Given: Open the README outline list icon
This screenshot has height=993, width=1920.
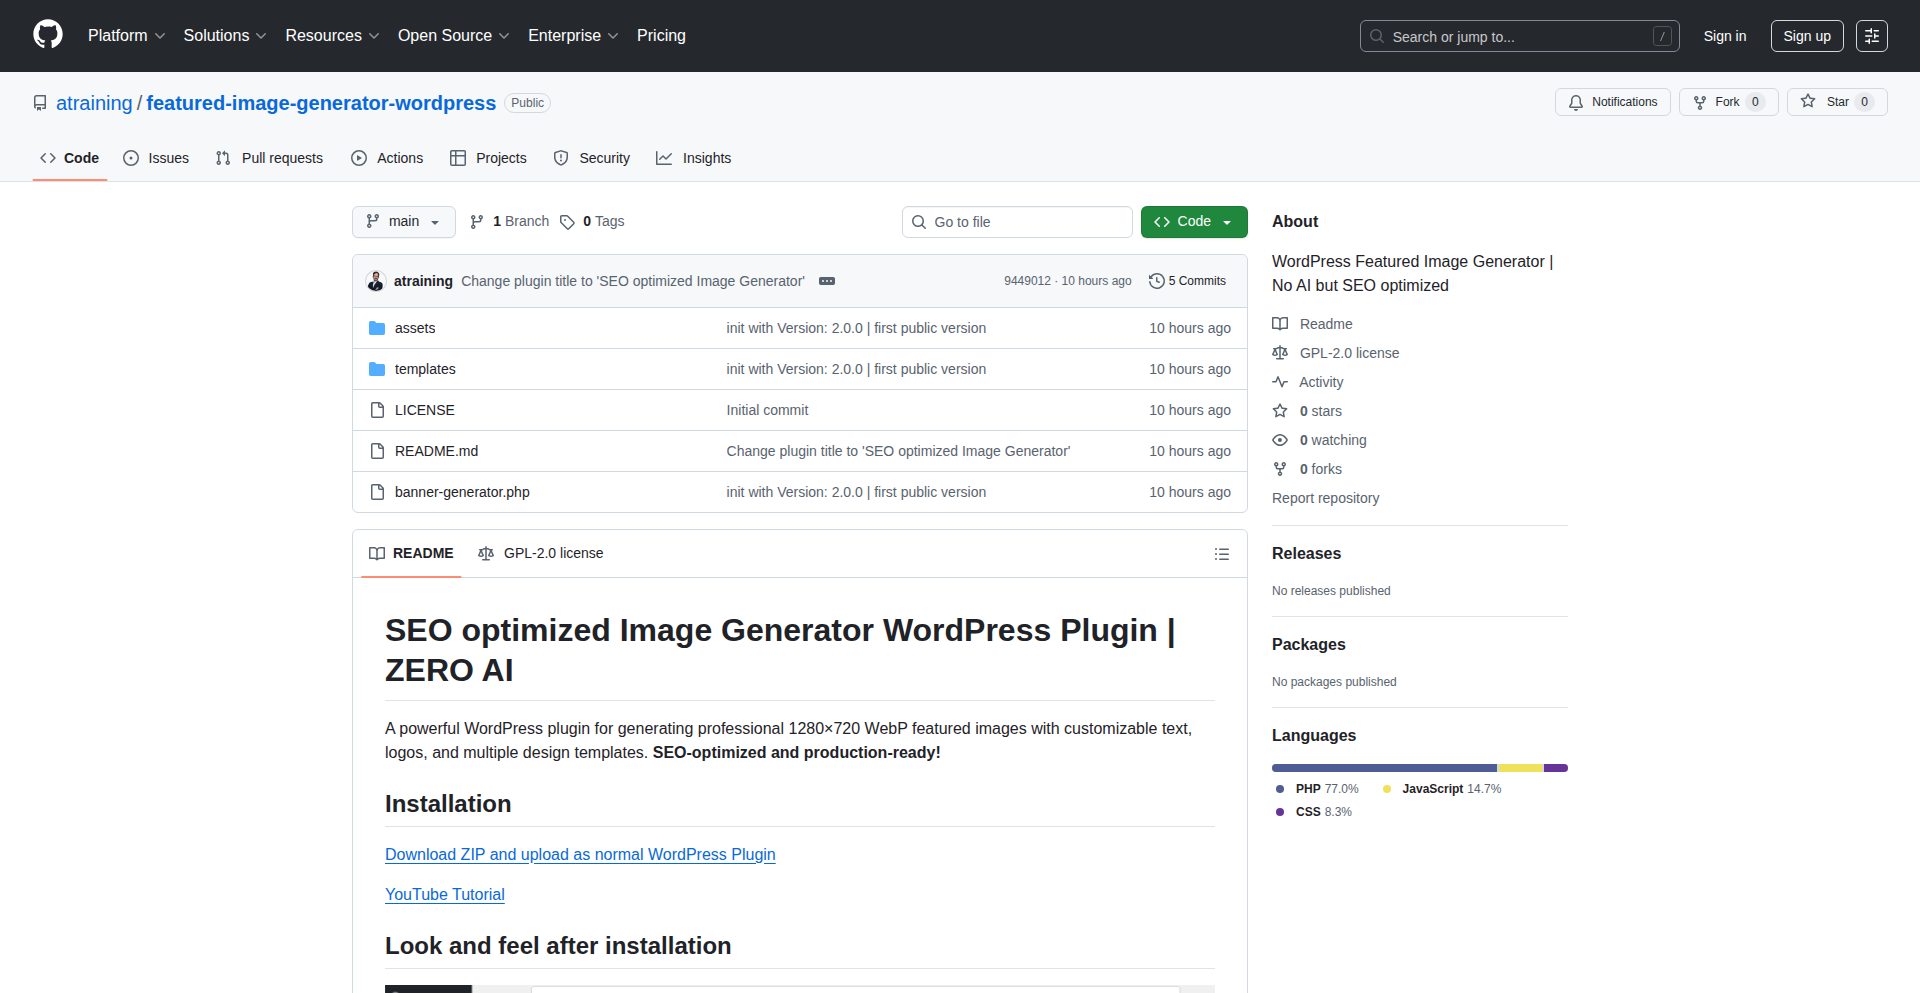Looking at the screenshot, I should click(x=1221, y=554).
